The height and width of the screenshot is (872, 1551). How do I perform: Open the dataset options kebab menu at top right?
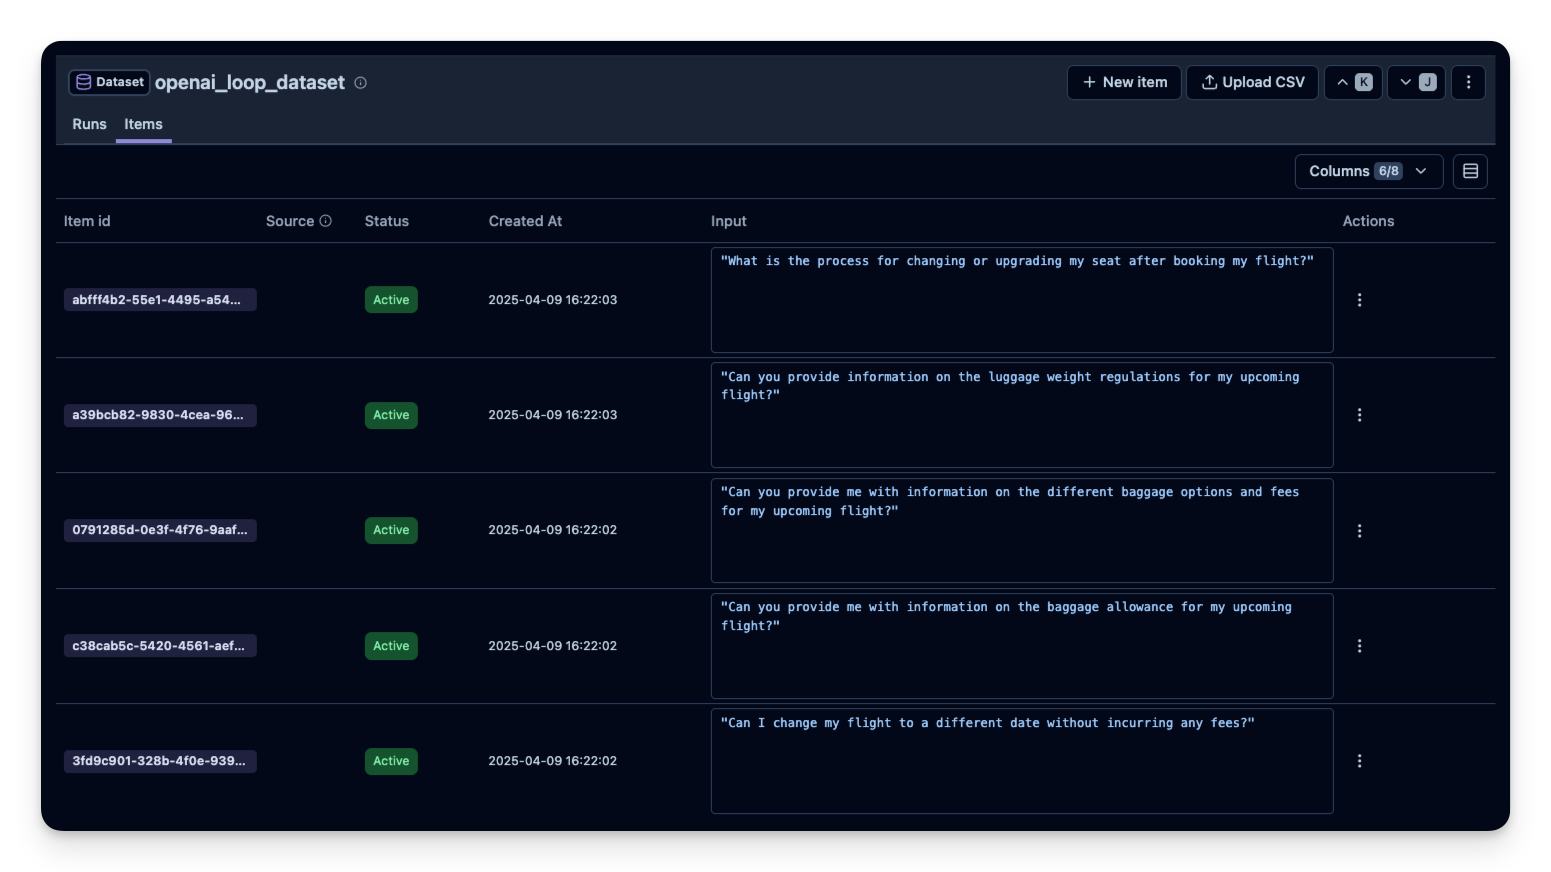coord(1468,82)
